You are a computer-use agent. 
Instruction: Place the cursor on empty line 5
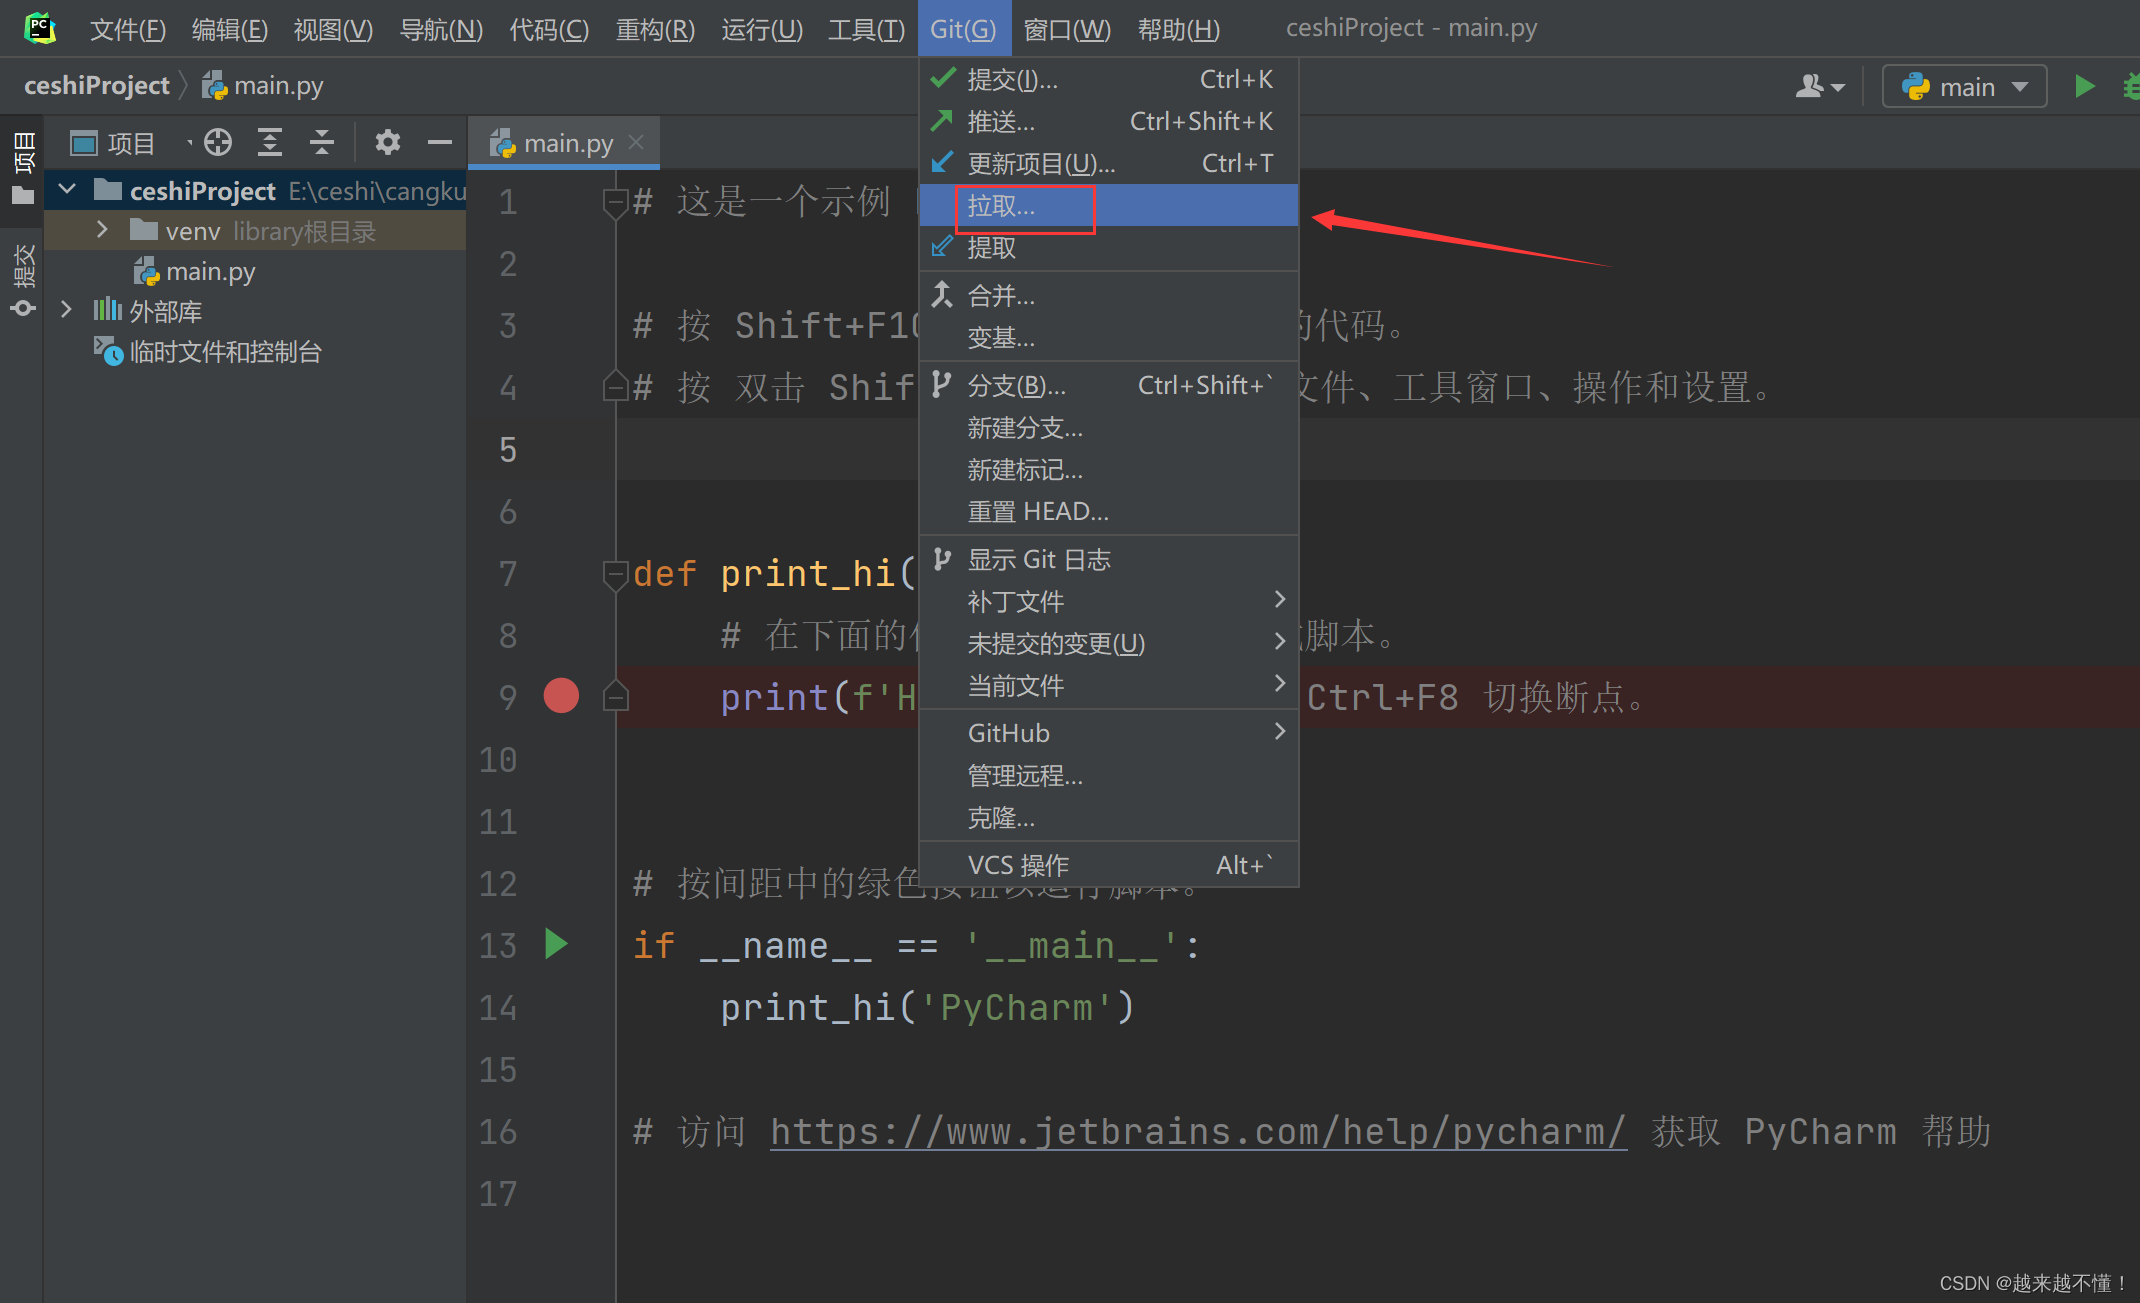click(1378, 449)
